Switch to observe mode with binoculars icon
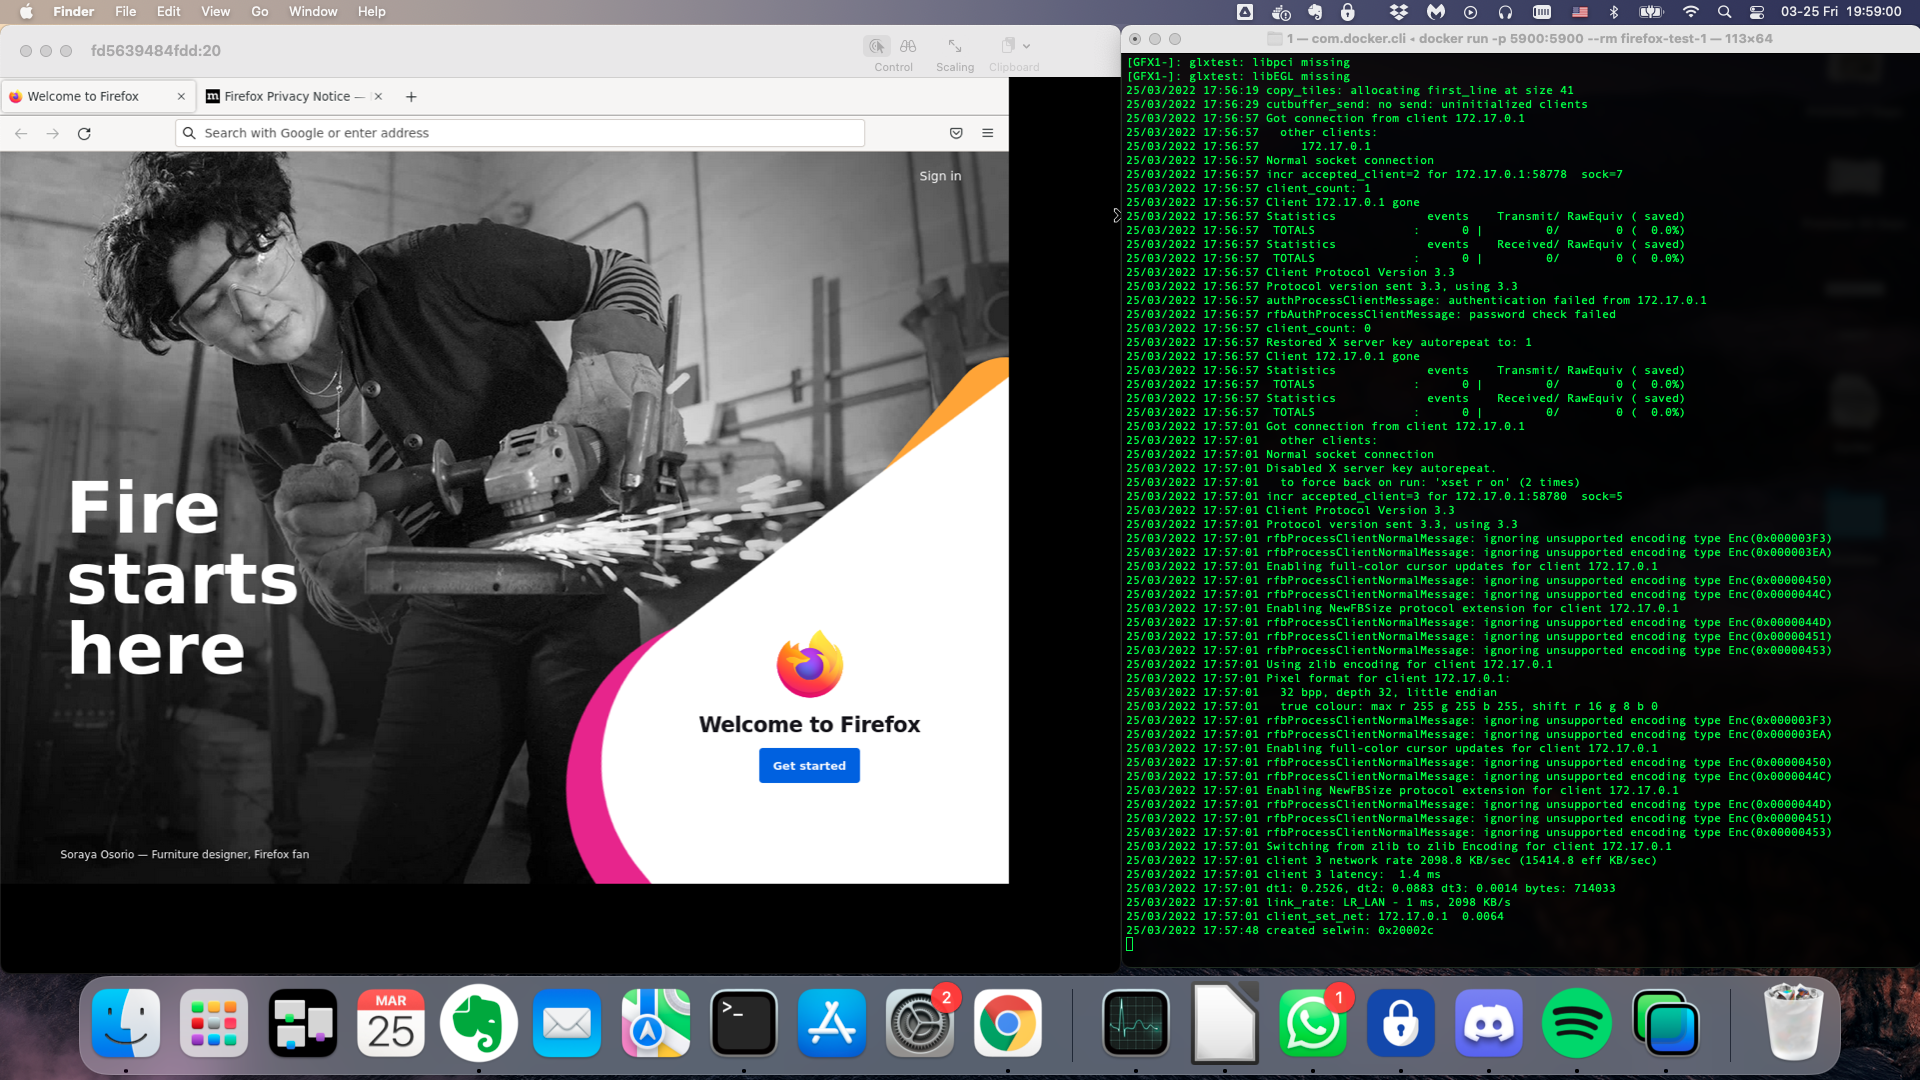Viewport: 1920px width, 1080px height. [x=908, y=46]
